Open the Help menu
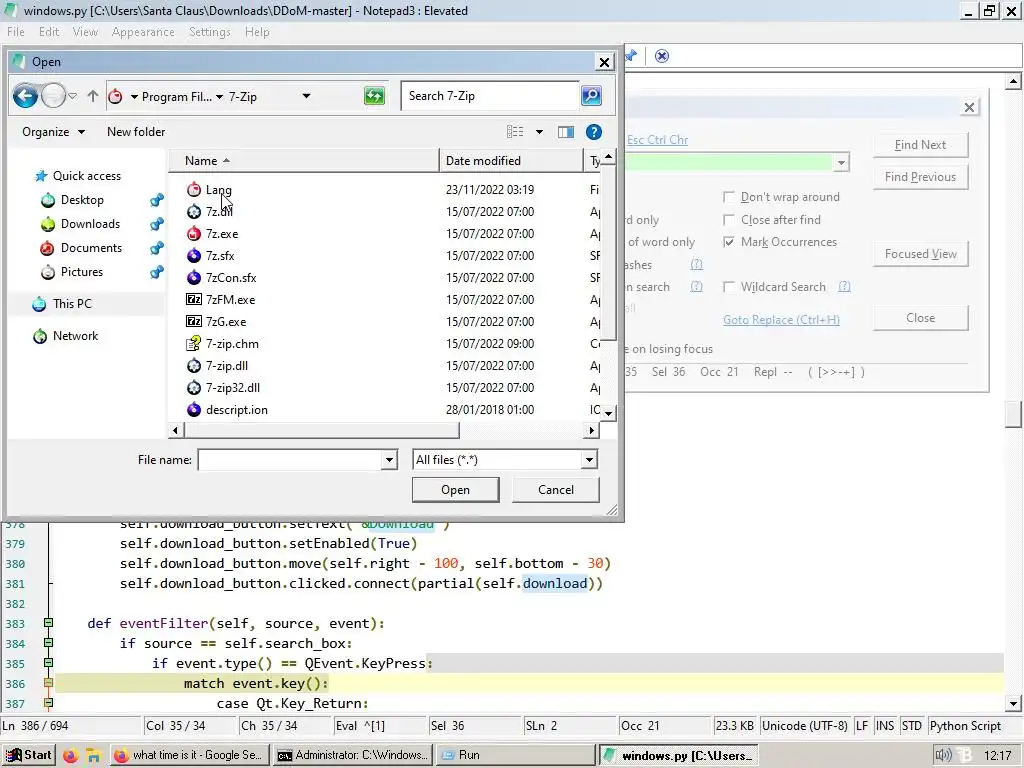 (257, 32)
